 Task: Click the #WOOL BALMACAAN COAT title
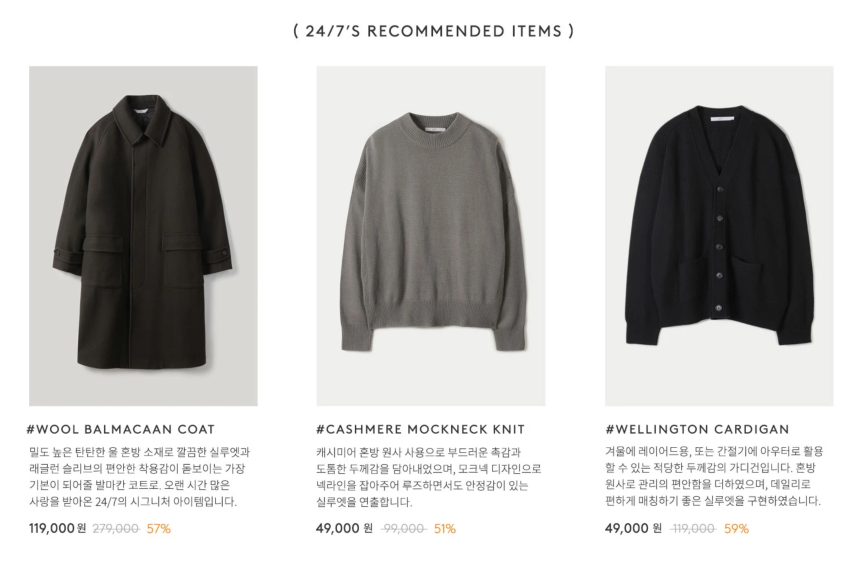(122, 430)
